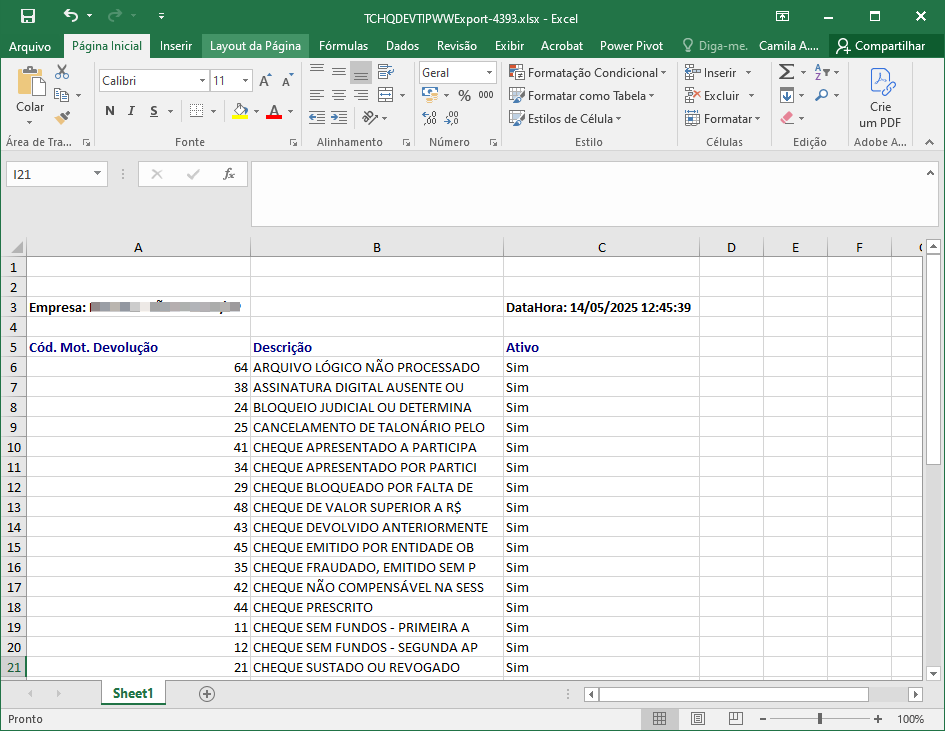Click the Sort and Filter icon
Viewport: 945px width, 731px height.
(x=821, y=72)
